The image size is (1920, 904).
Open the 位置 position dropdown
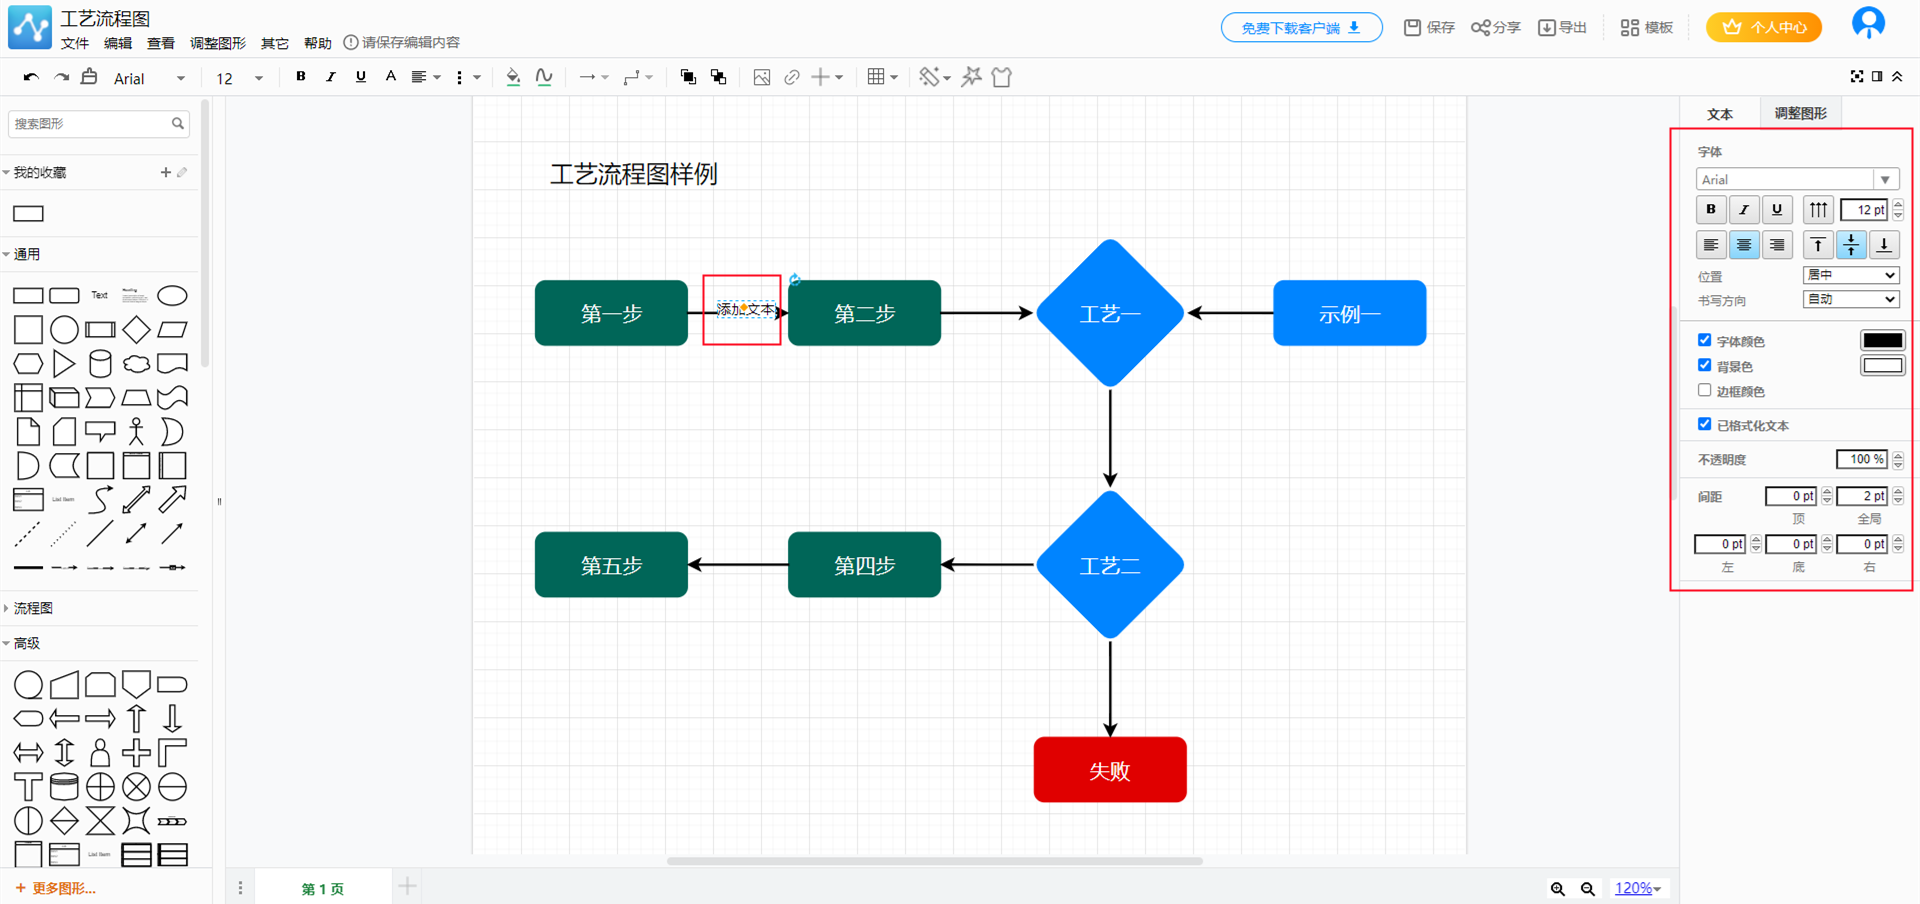coord(1851,275)
